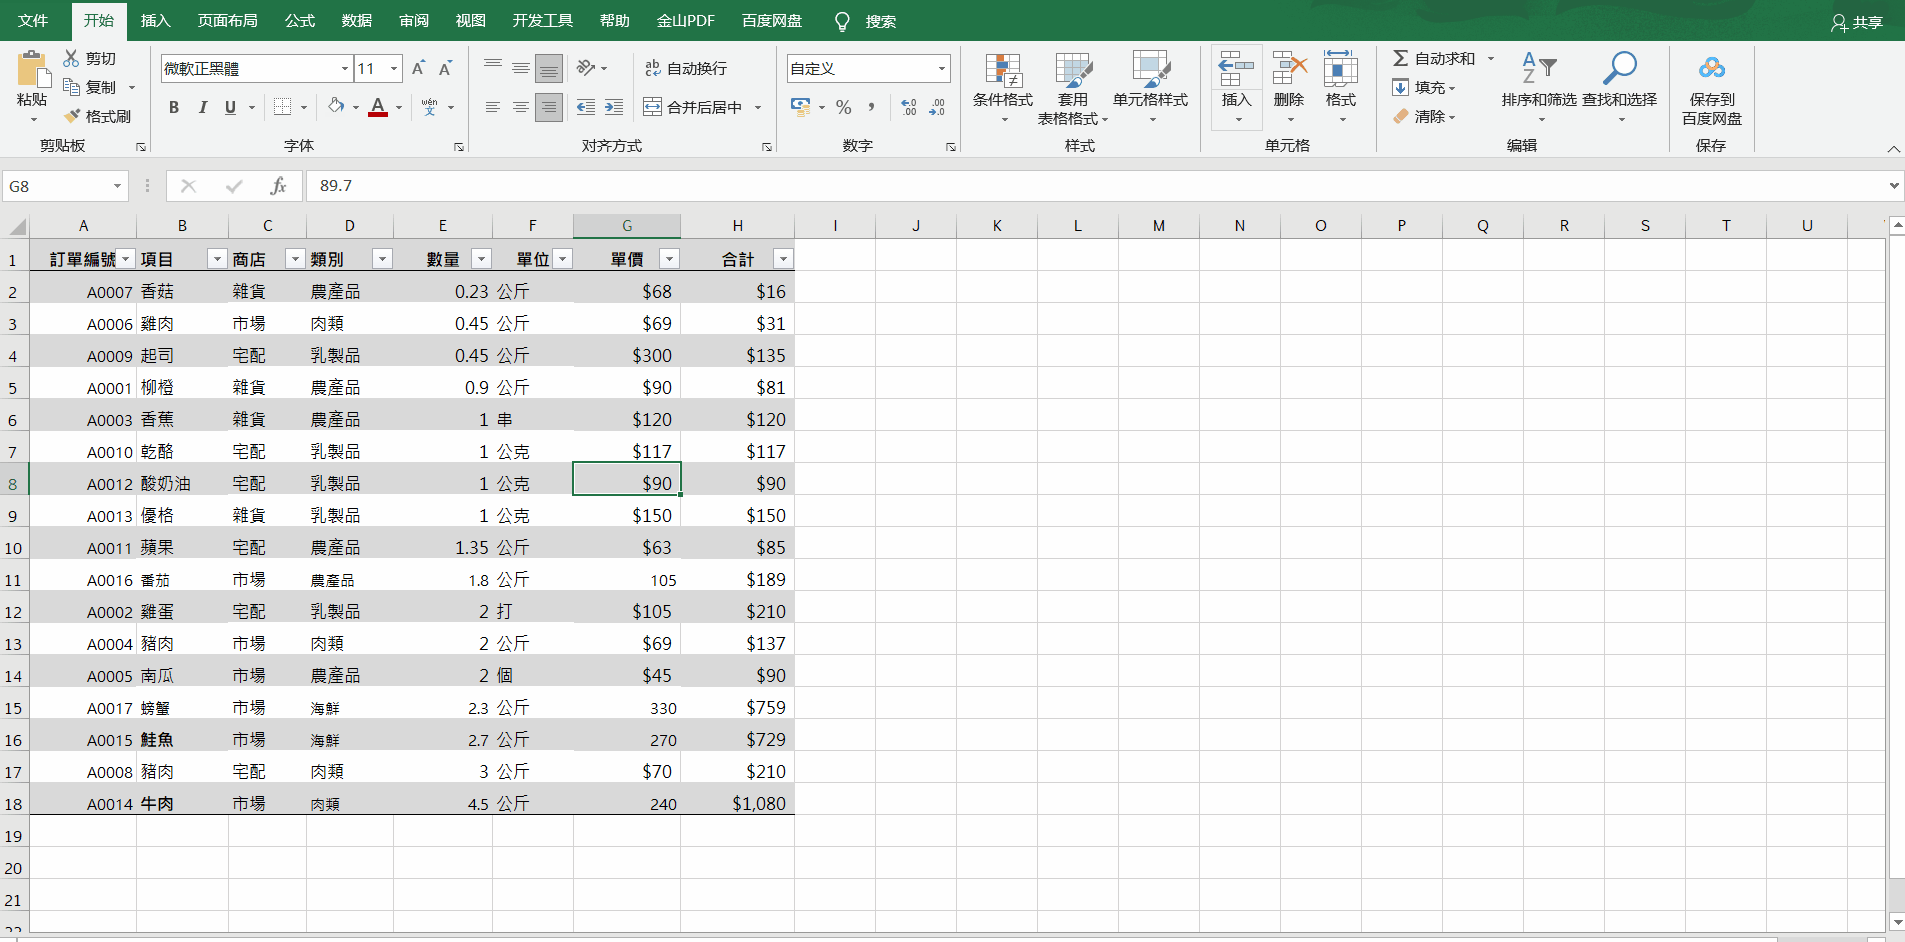Open the filter dropdown for 類別

coord(382,259)
